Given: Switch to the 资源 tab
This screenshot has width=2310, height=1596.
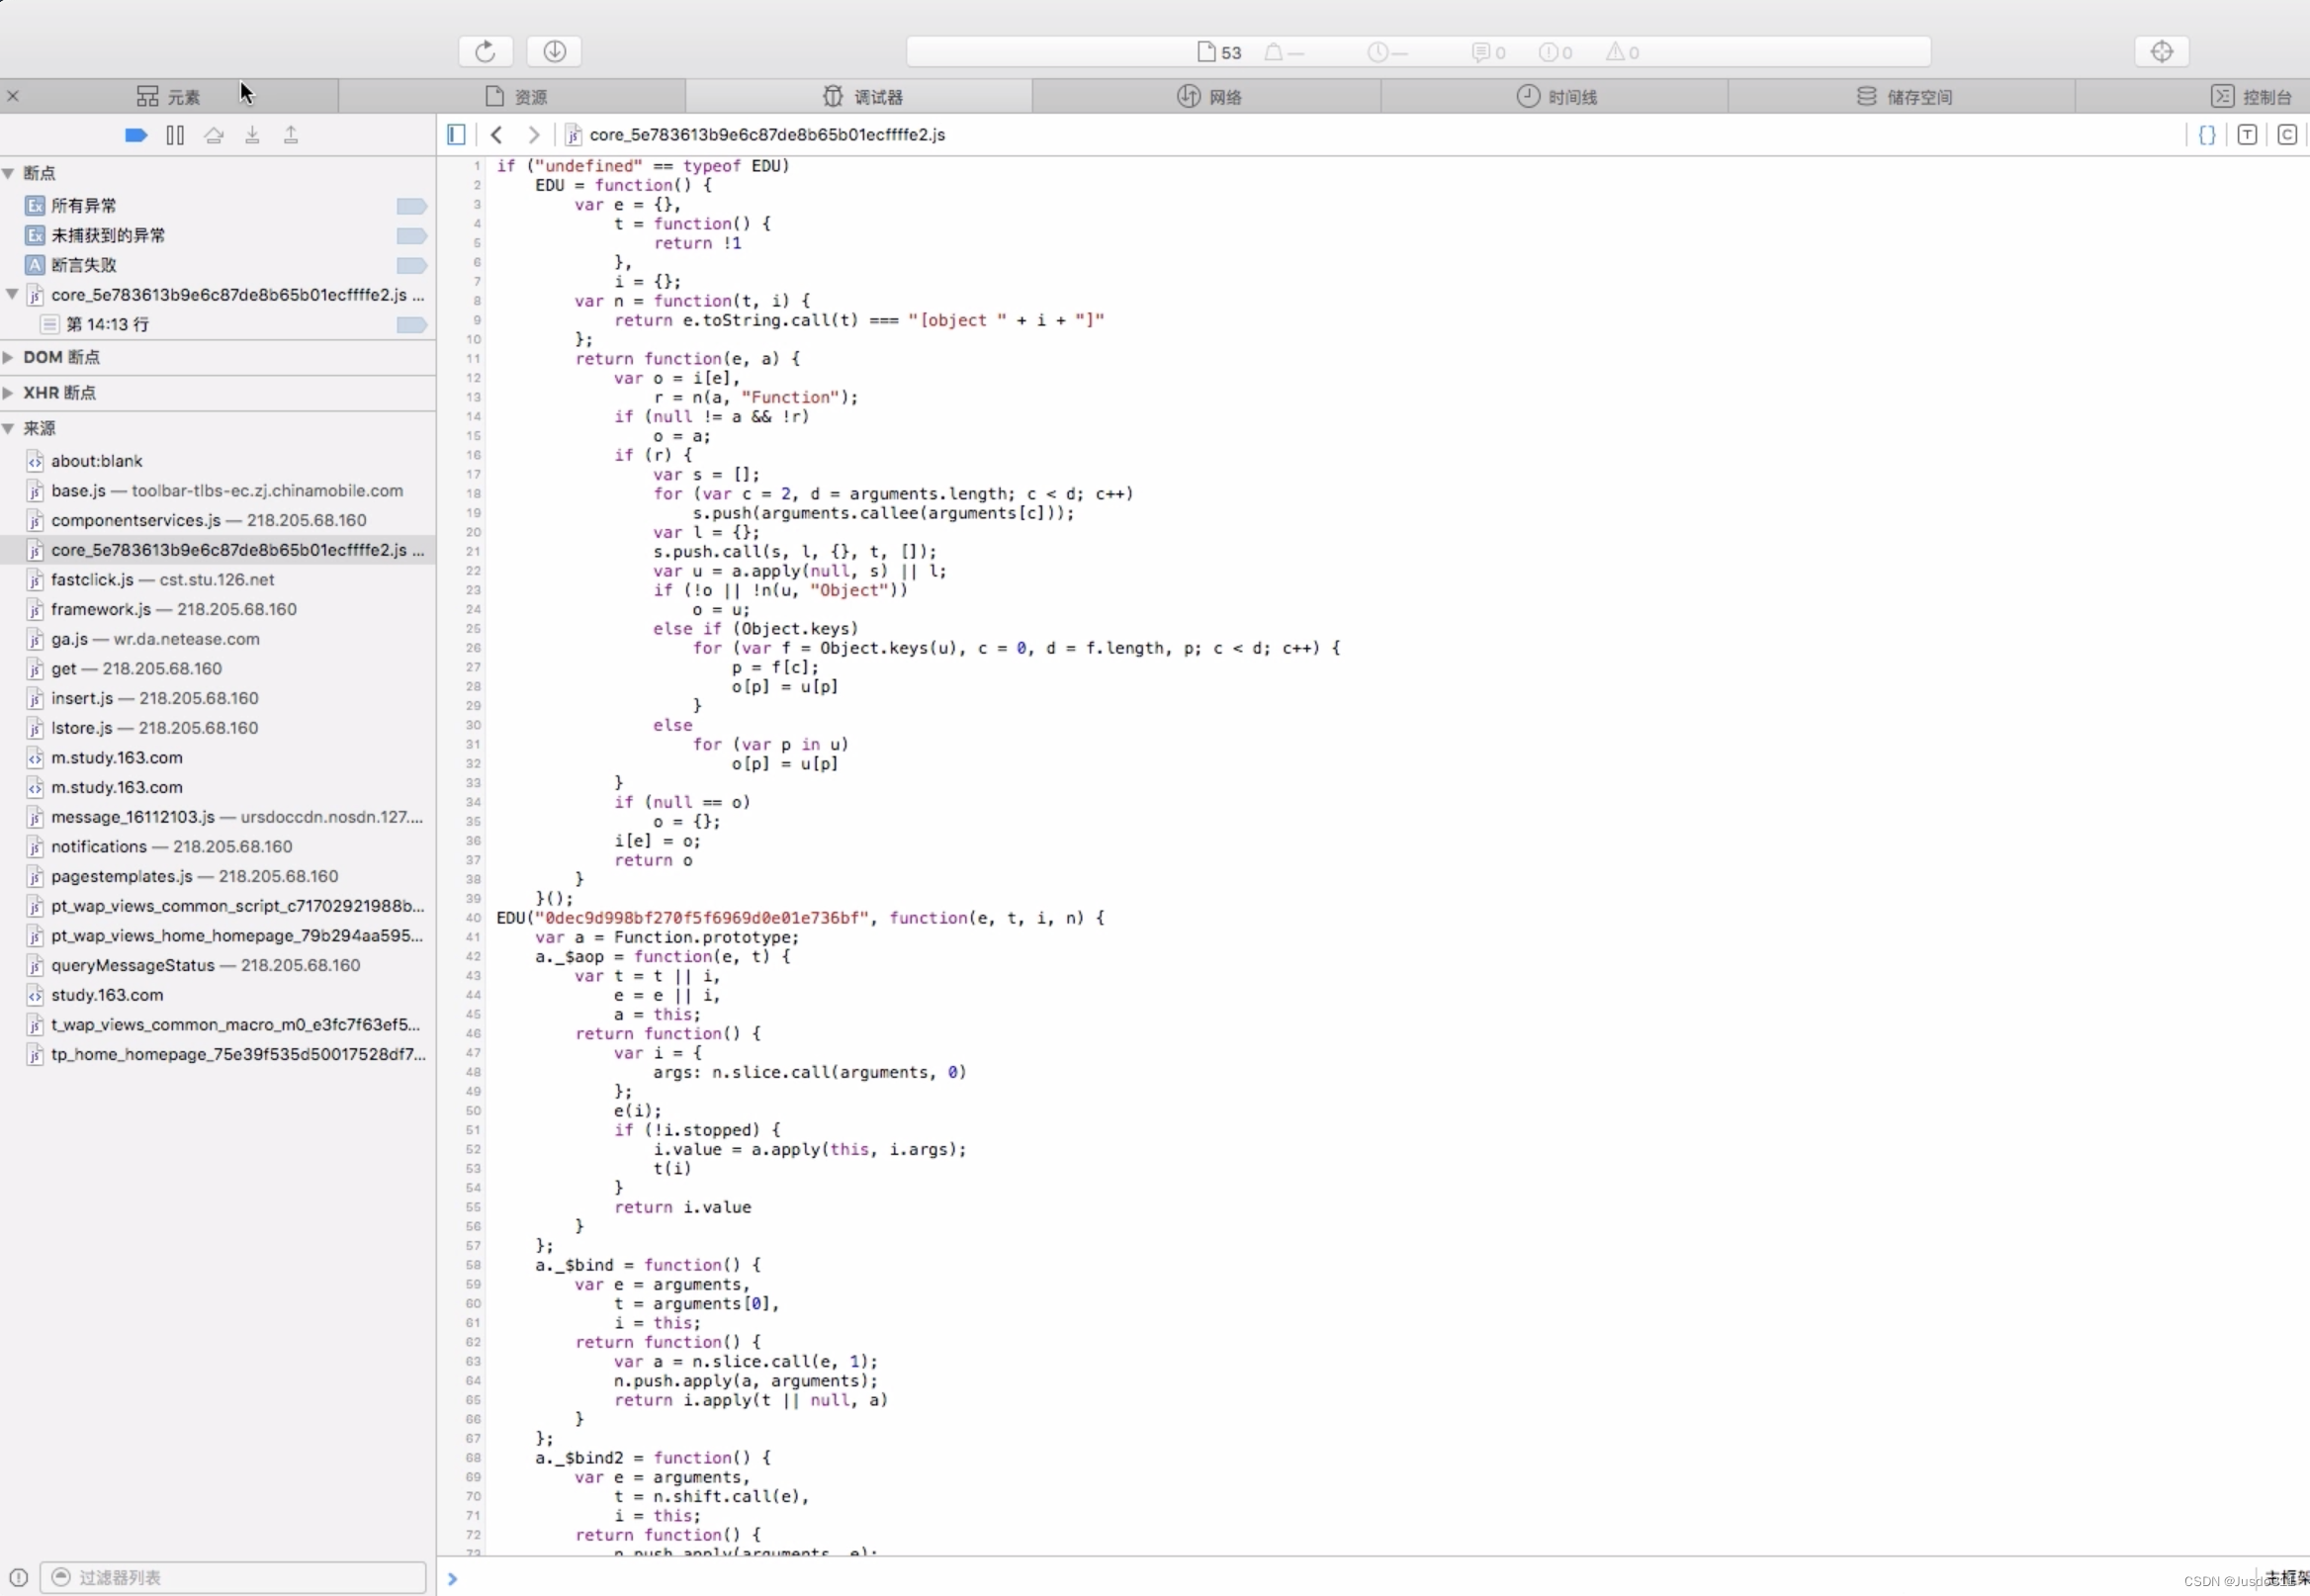Looking at the screenshot, I should [516, 96].
